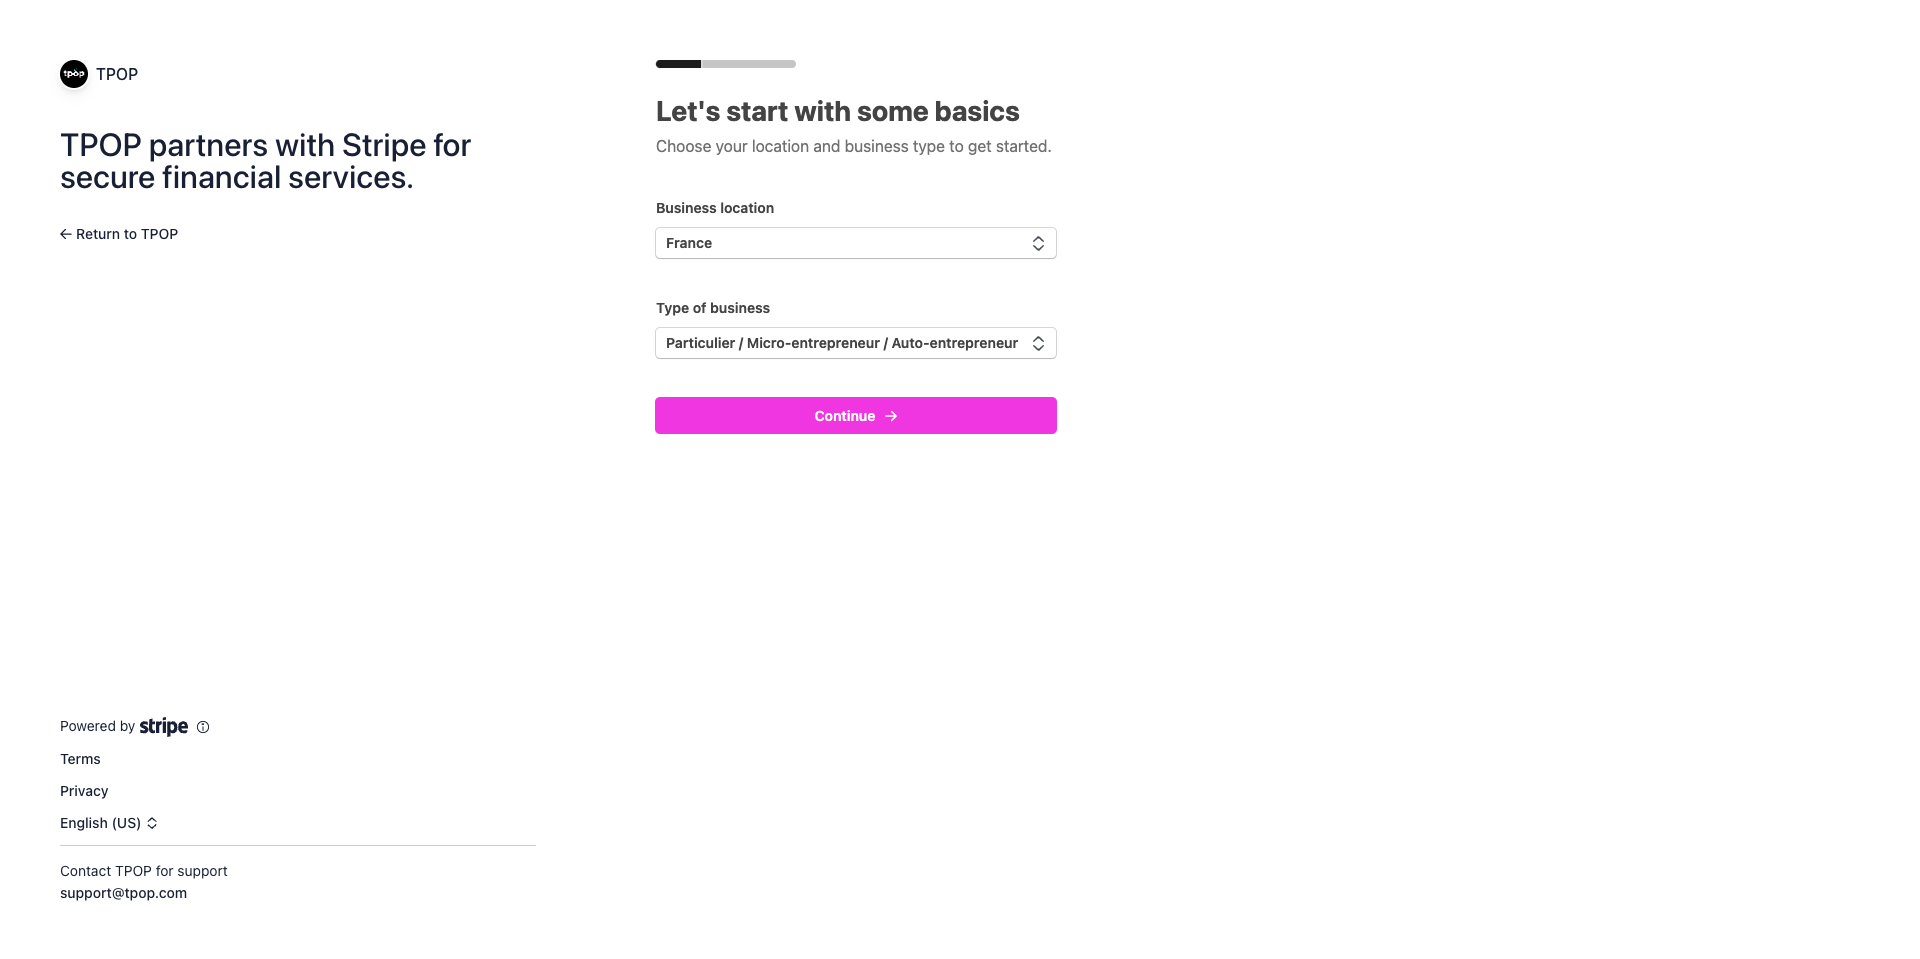Open the English (US) language selector
Image resolution: width=1920 pixels, height=959 pixels.
[100, 823]
